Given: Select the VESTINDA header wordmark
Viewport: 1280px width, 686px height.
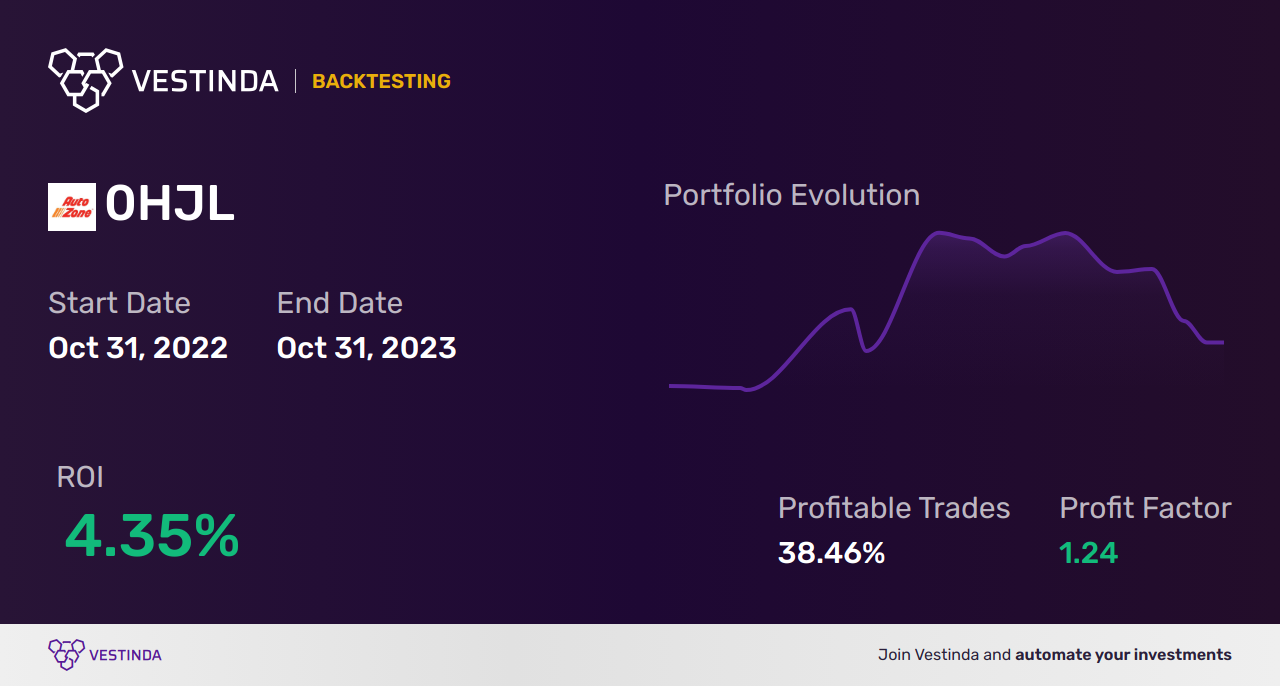Looking at the screenshot, I should (205, 81).
